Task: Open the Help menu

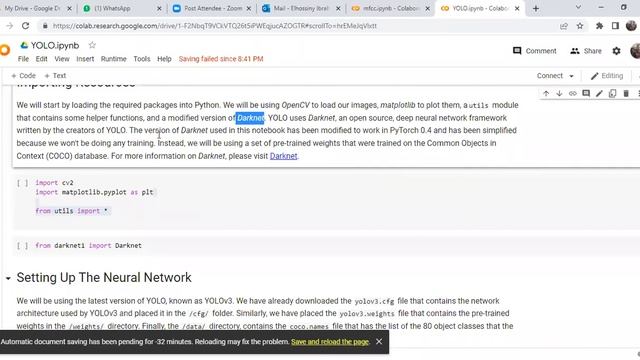Action: click(x=164, y=59)
